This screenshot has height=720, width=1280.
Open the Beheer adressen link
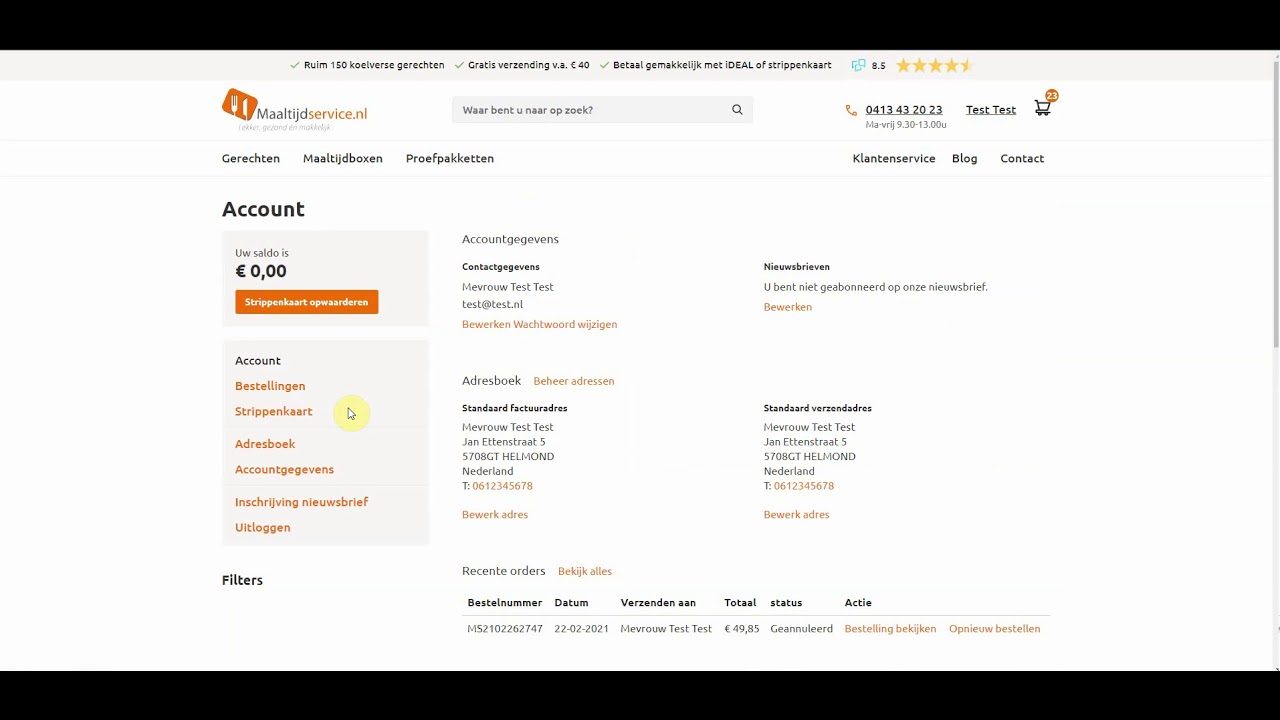(574, 381)
